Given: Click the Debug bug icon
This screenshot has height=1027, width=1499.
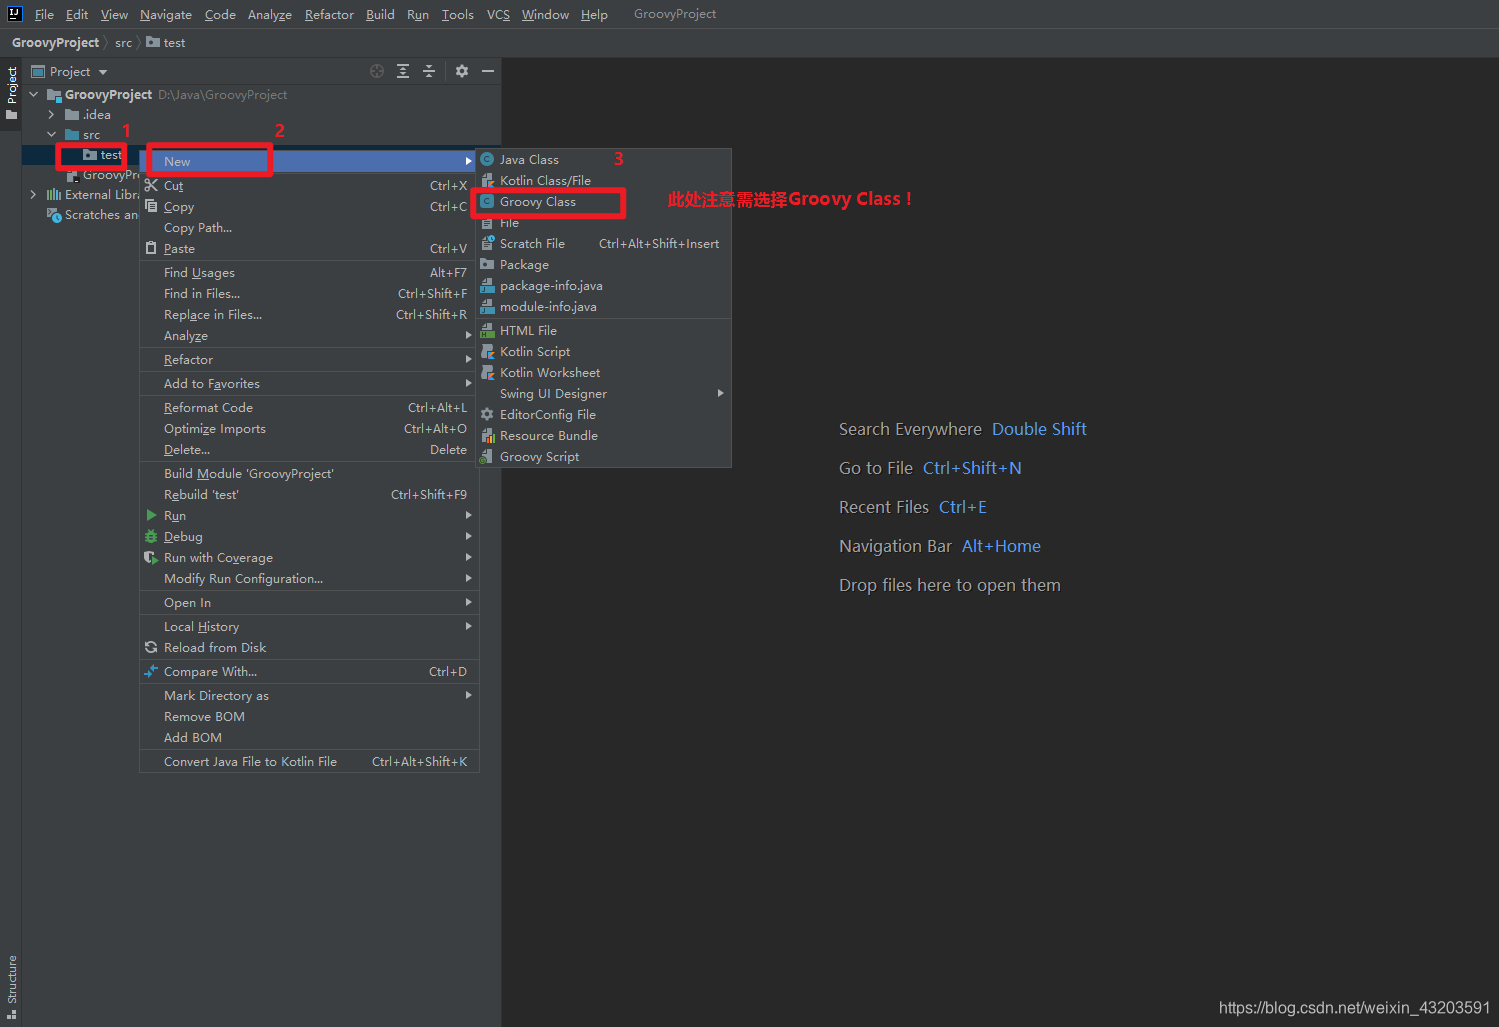Looking at the screenshot, I should pos(151,536).
